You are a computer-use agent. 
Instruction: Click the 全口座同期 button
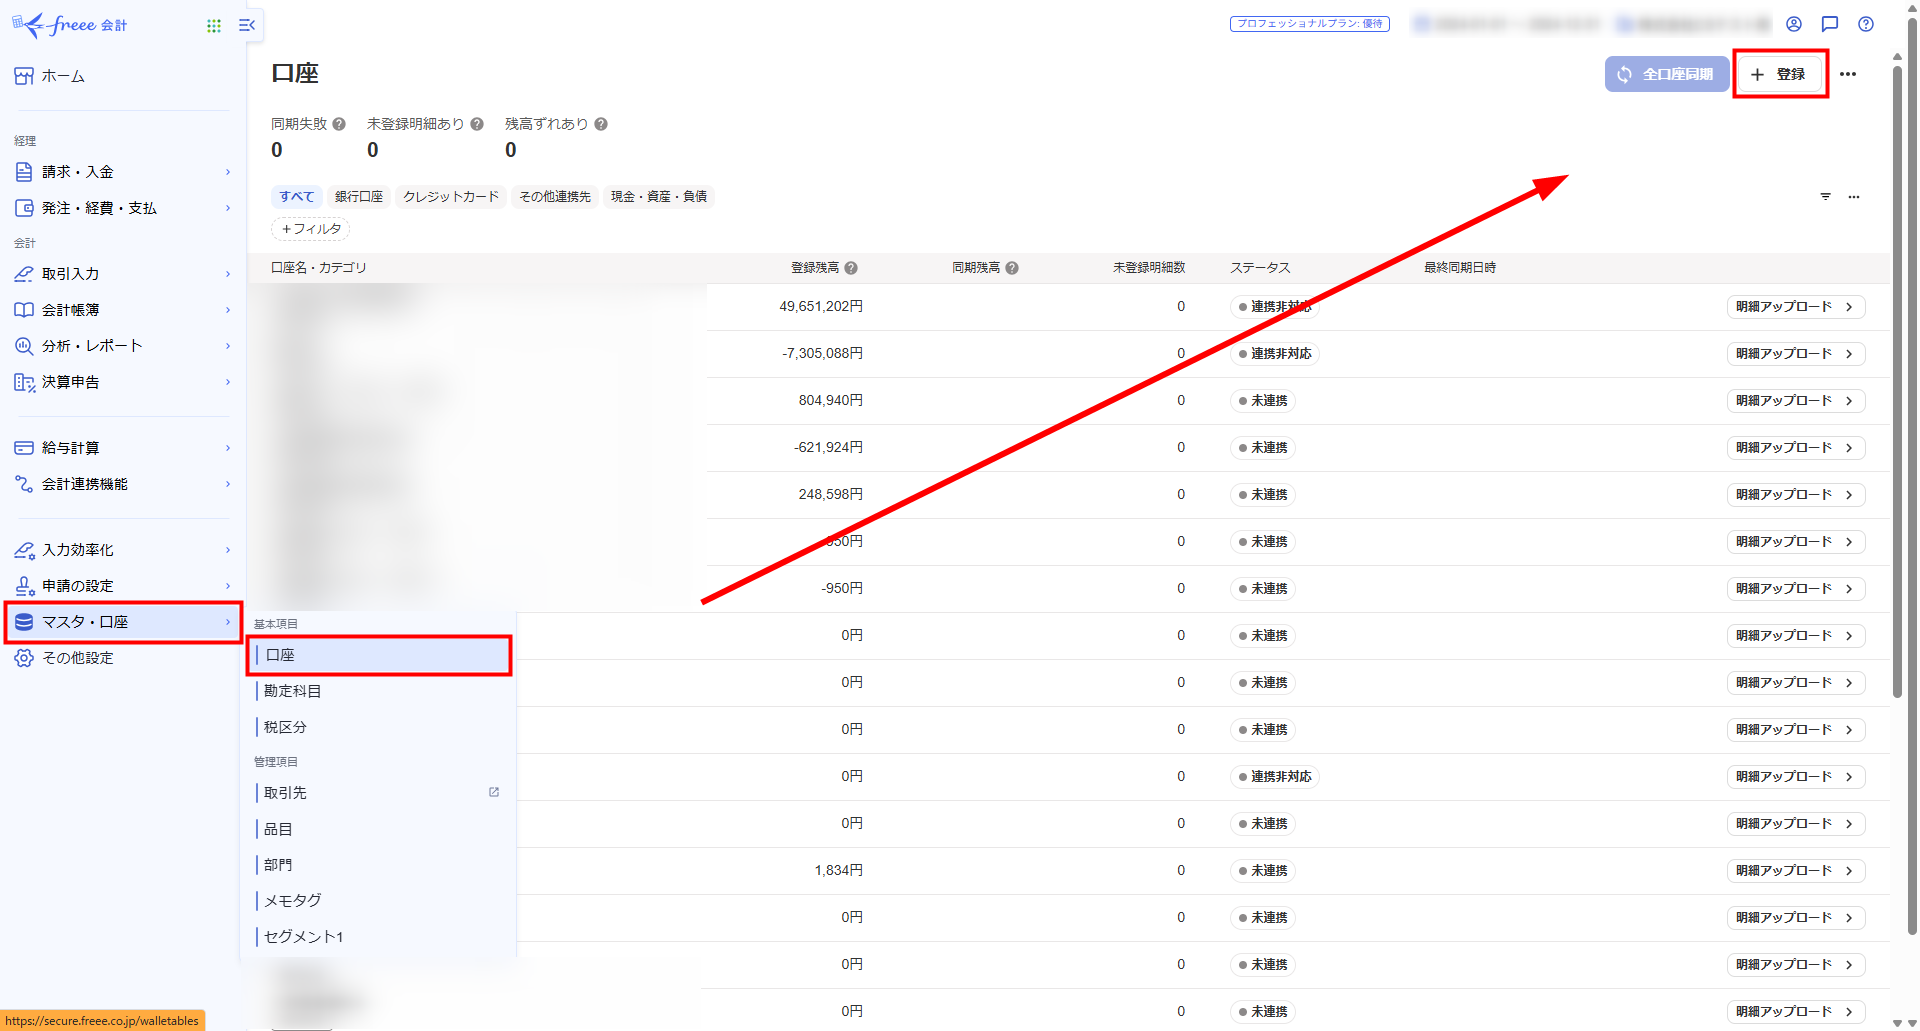pos(1666,74)
